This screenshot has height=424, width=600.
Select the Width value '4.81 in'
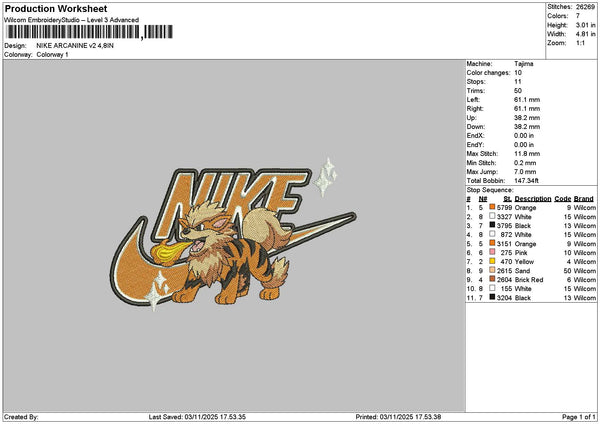(x=585, y=34)
